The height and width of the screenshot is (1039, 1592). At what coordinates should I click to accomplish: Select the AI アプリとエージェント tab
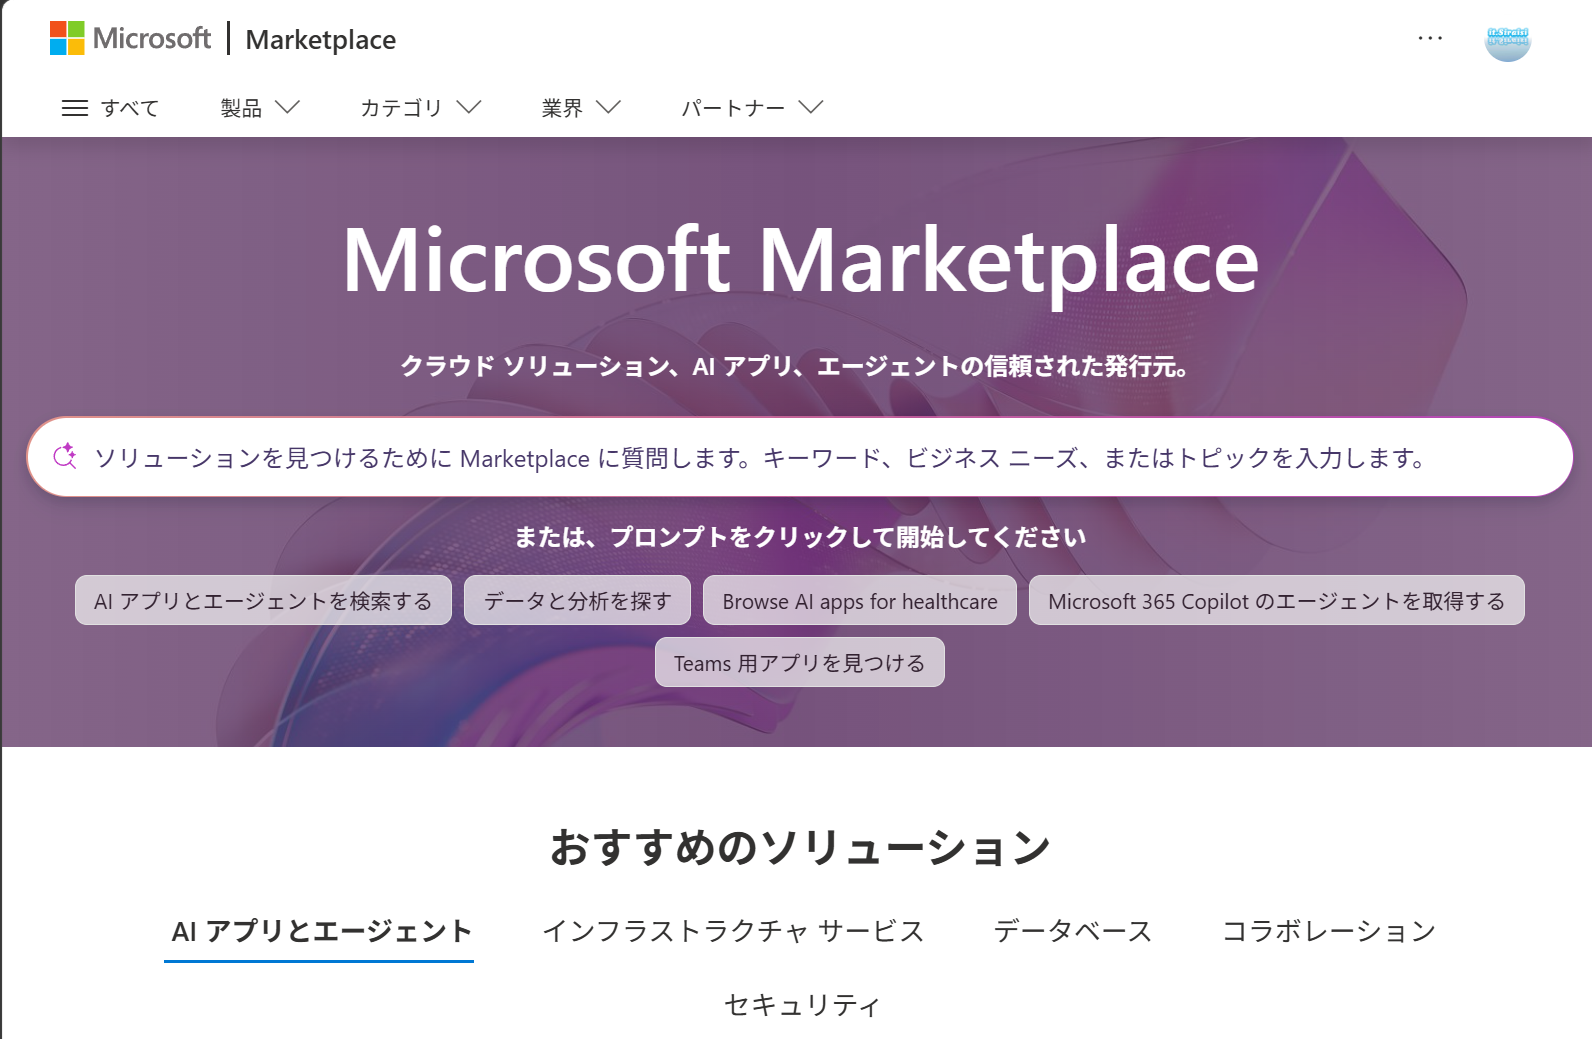[x=321, y=932]
